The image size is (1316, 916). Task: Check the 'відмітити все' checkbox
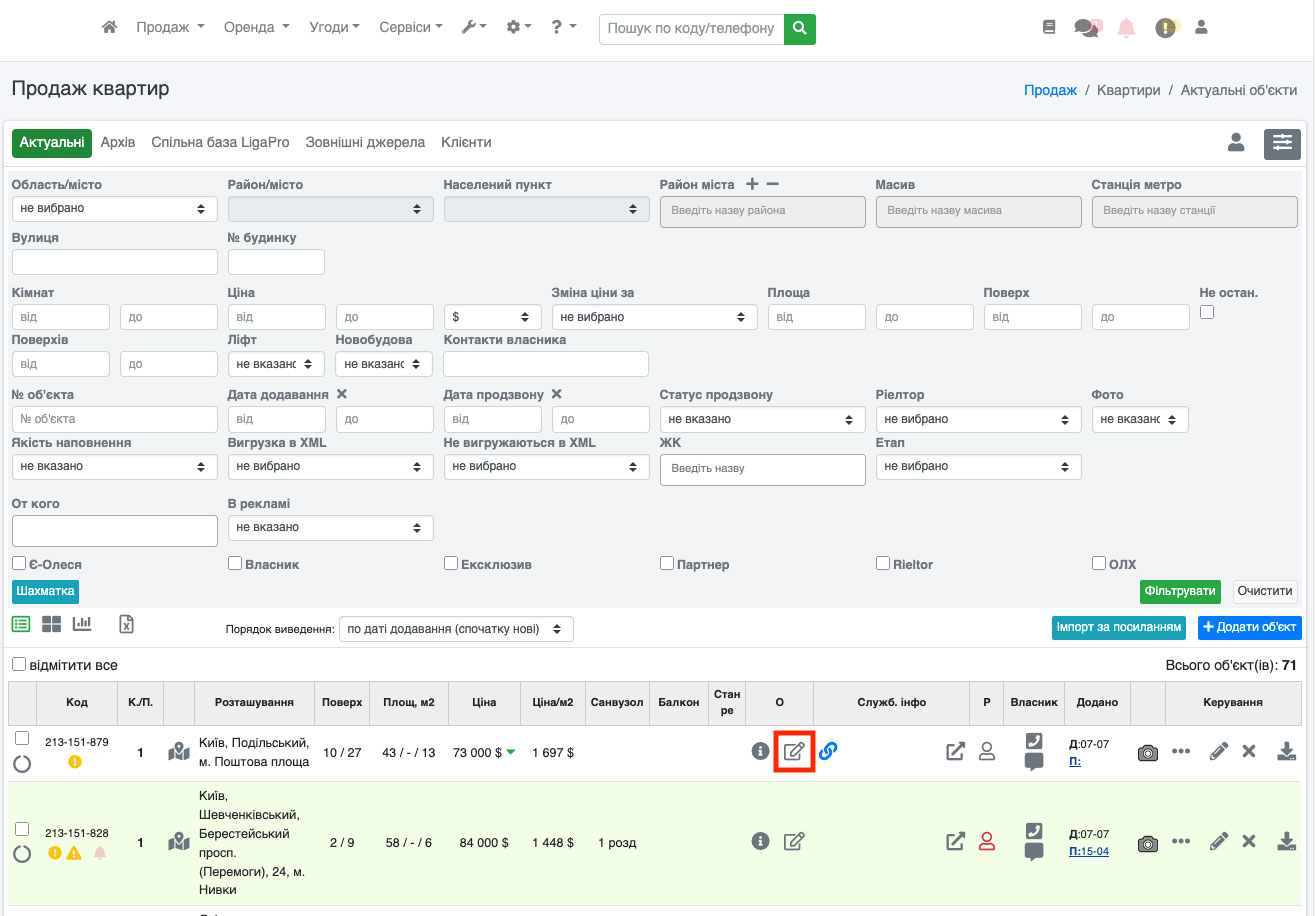click(19, 665)
